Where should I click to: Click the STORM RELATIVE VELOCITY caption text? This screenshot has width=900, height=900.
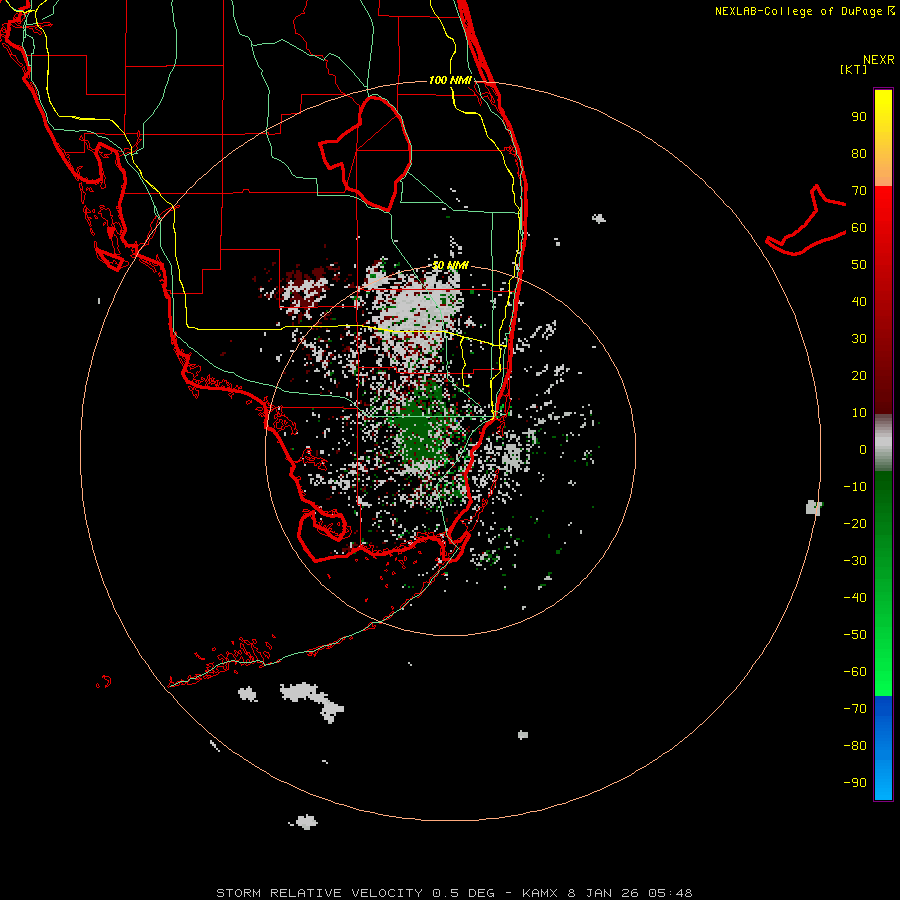click(x=319, y=893)
